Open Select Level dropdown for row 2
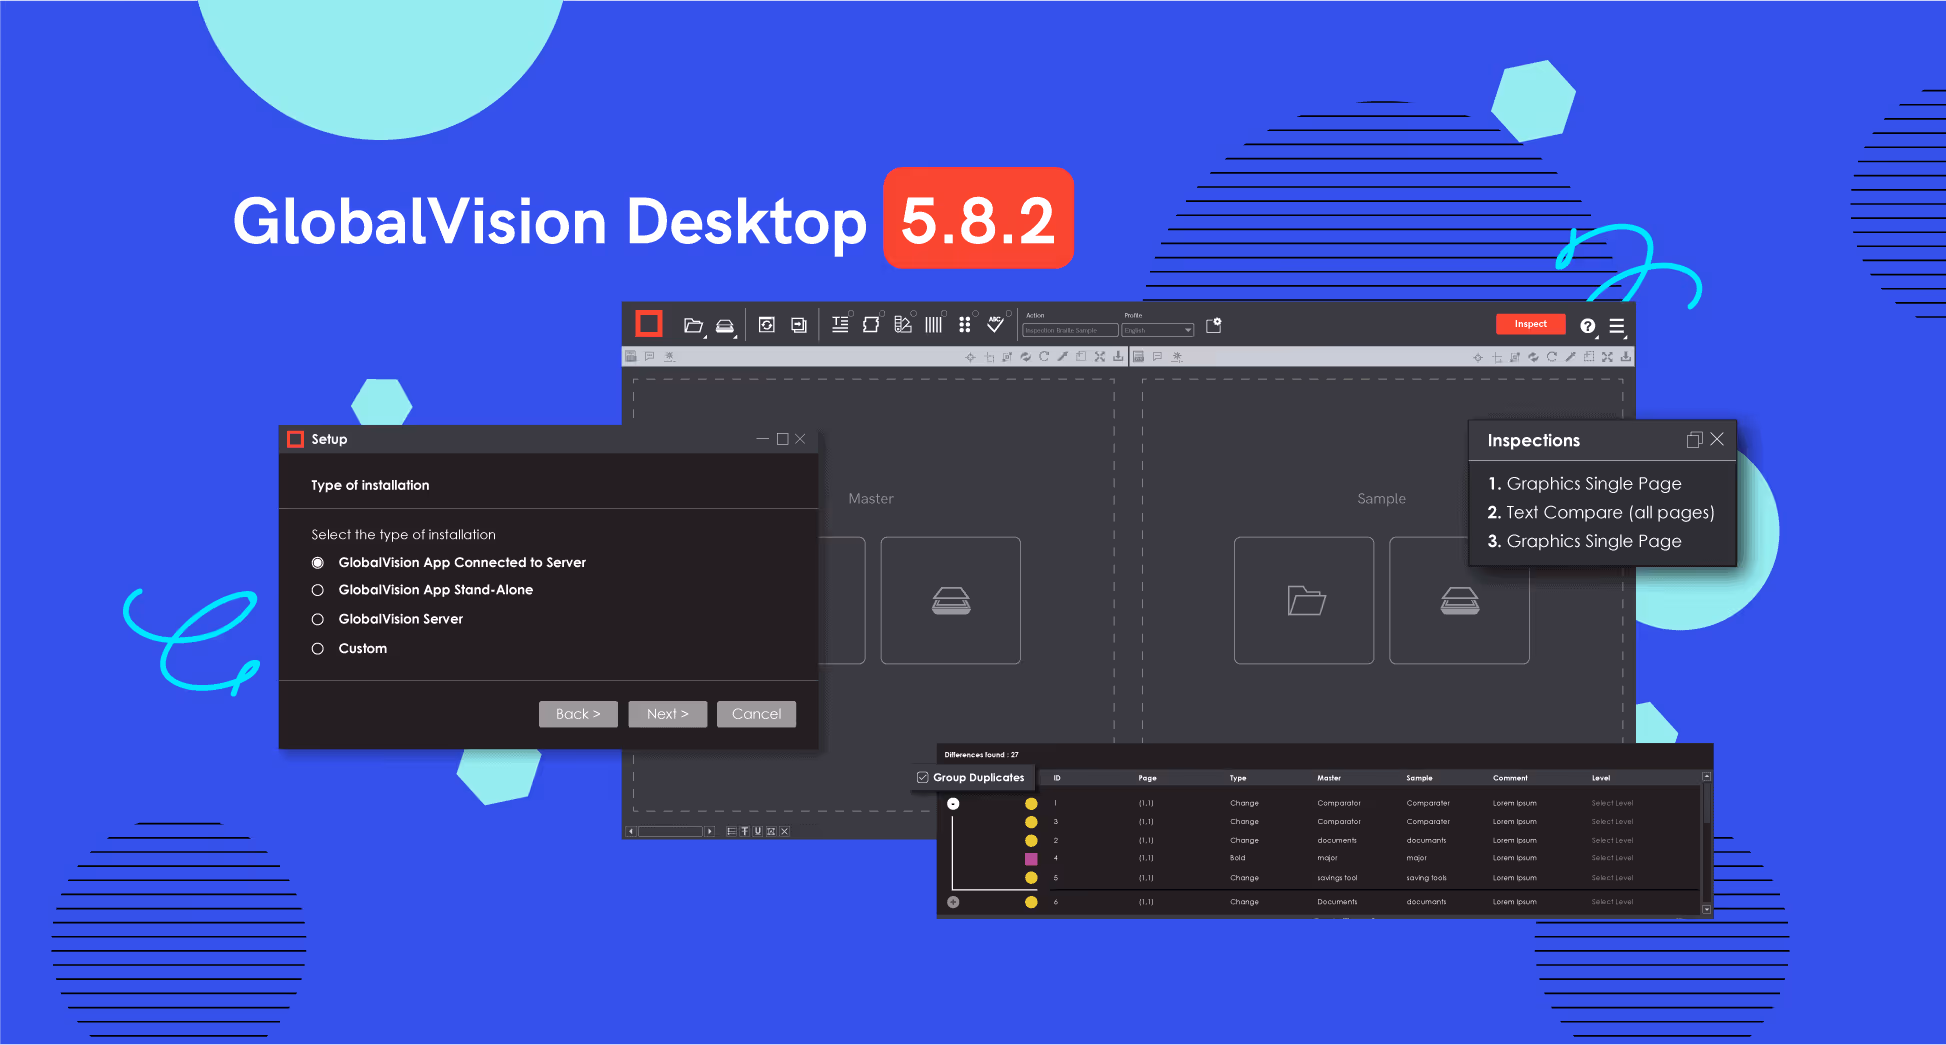 1612,840
